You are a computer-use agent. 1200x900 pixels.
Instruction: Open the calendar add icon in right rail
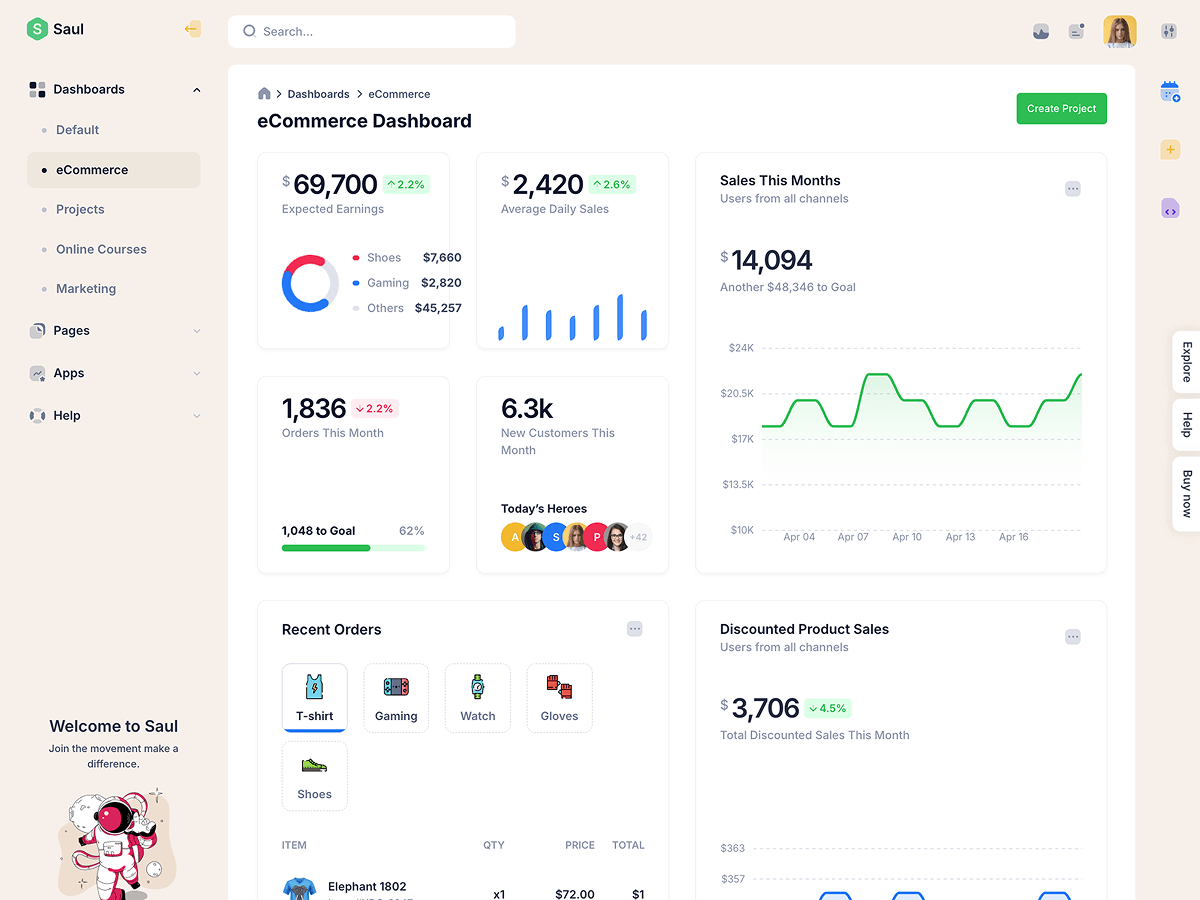click(1169, 92)
